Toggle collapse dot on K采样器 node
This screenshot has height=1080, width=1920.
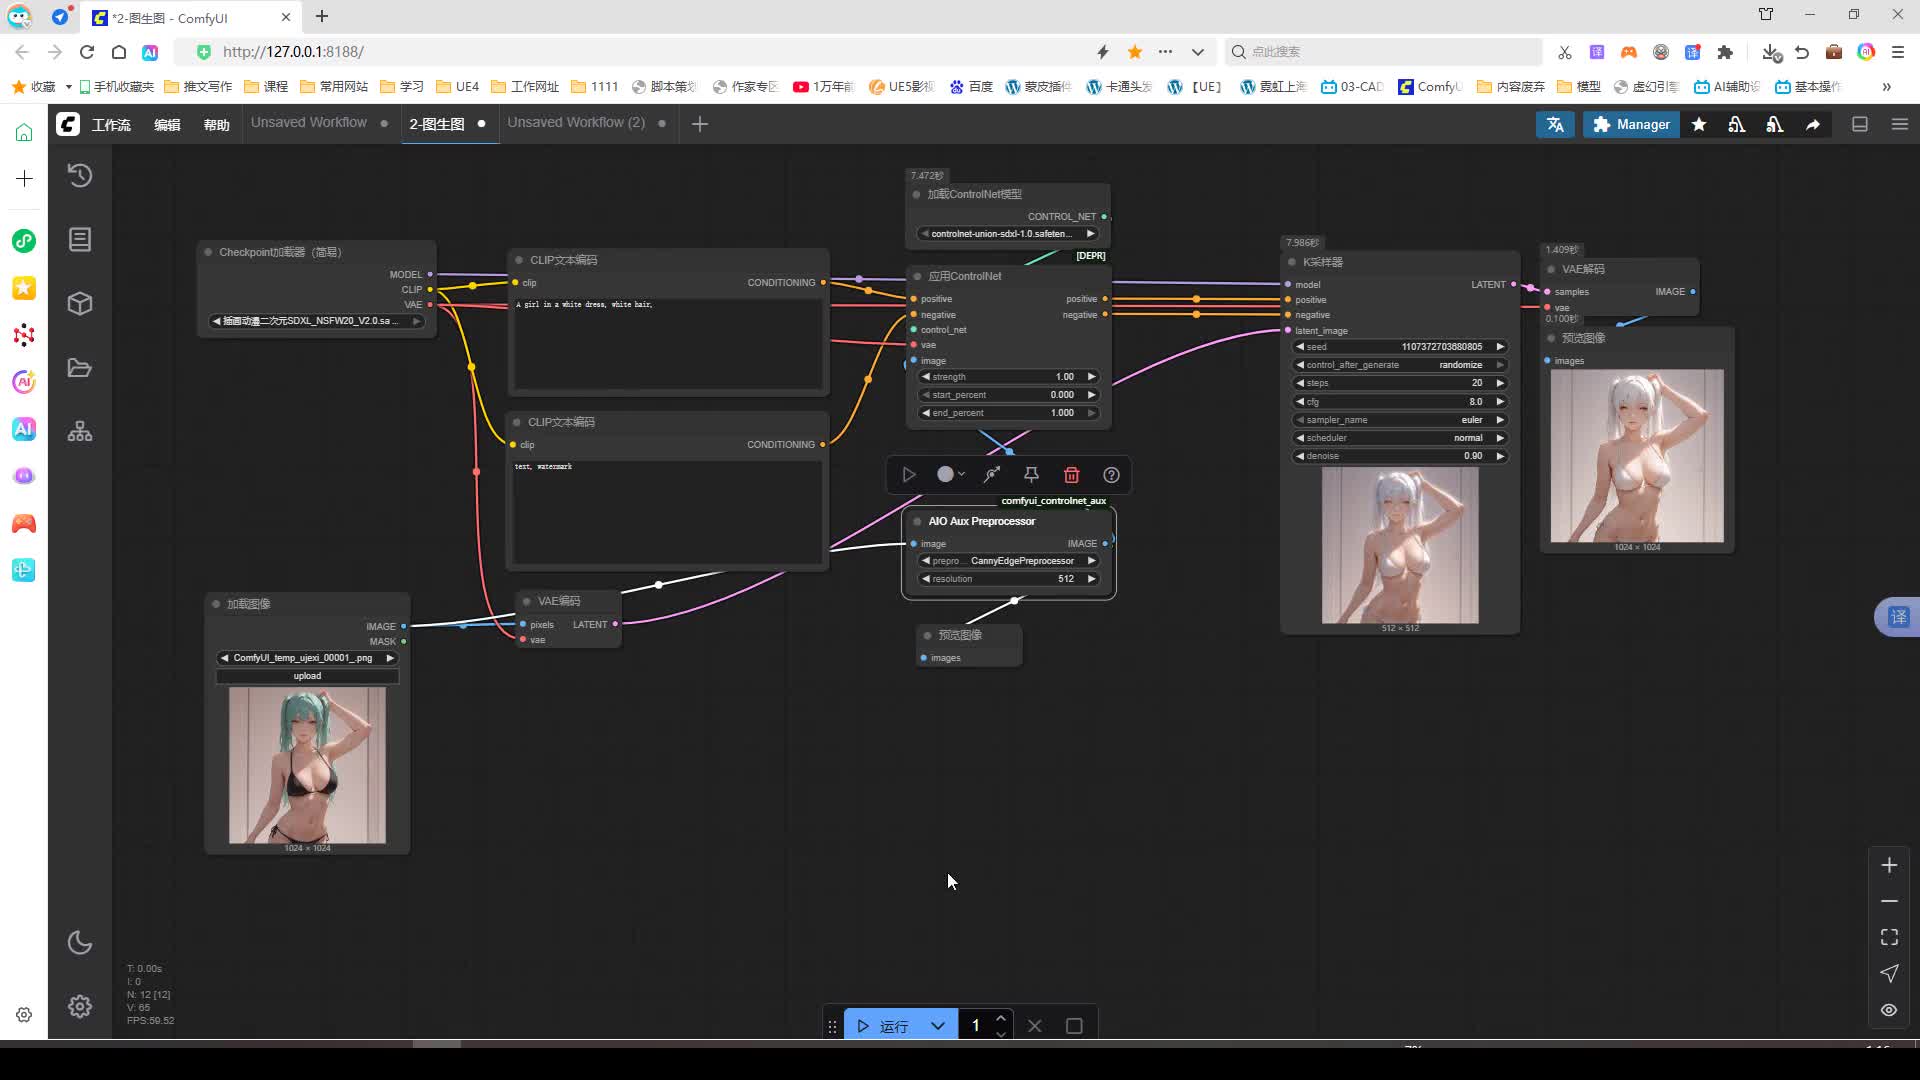click(x=1291, y=262)
